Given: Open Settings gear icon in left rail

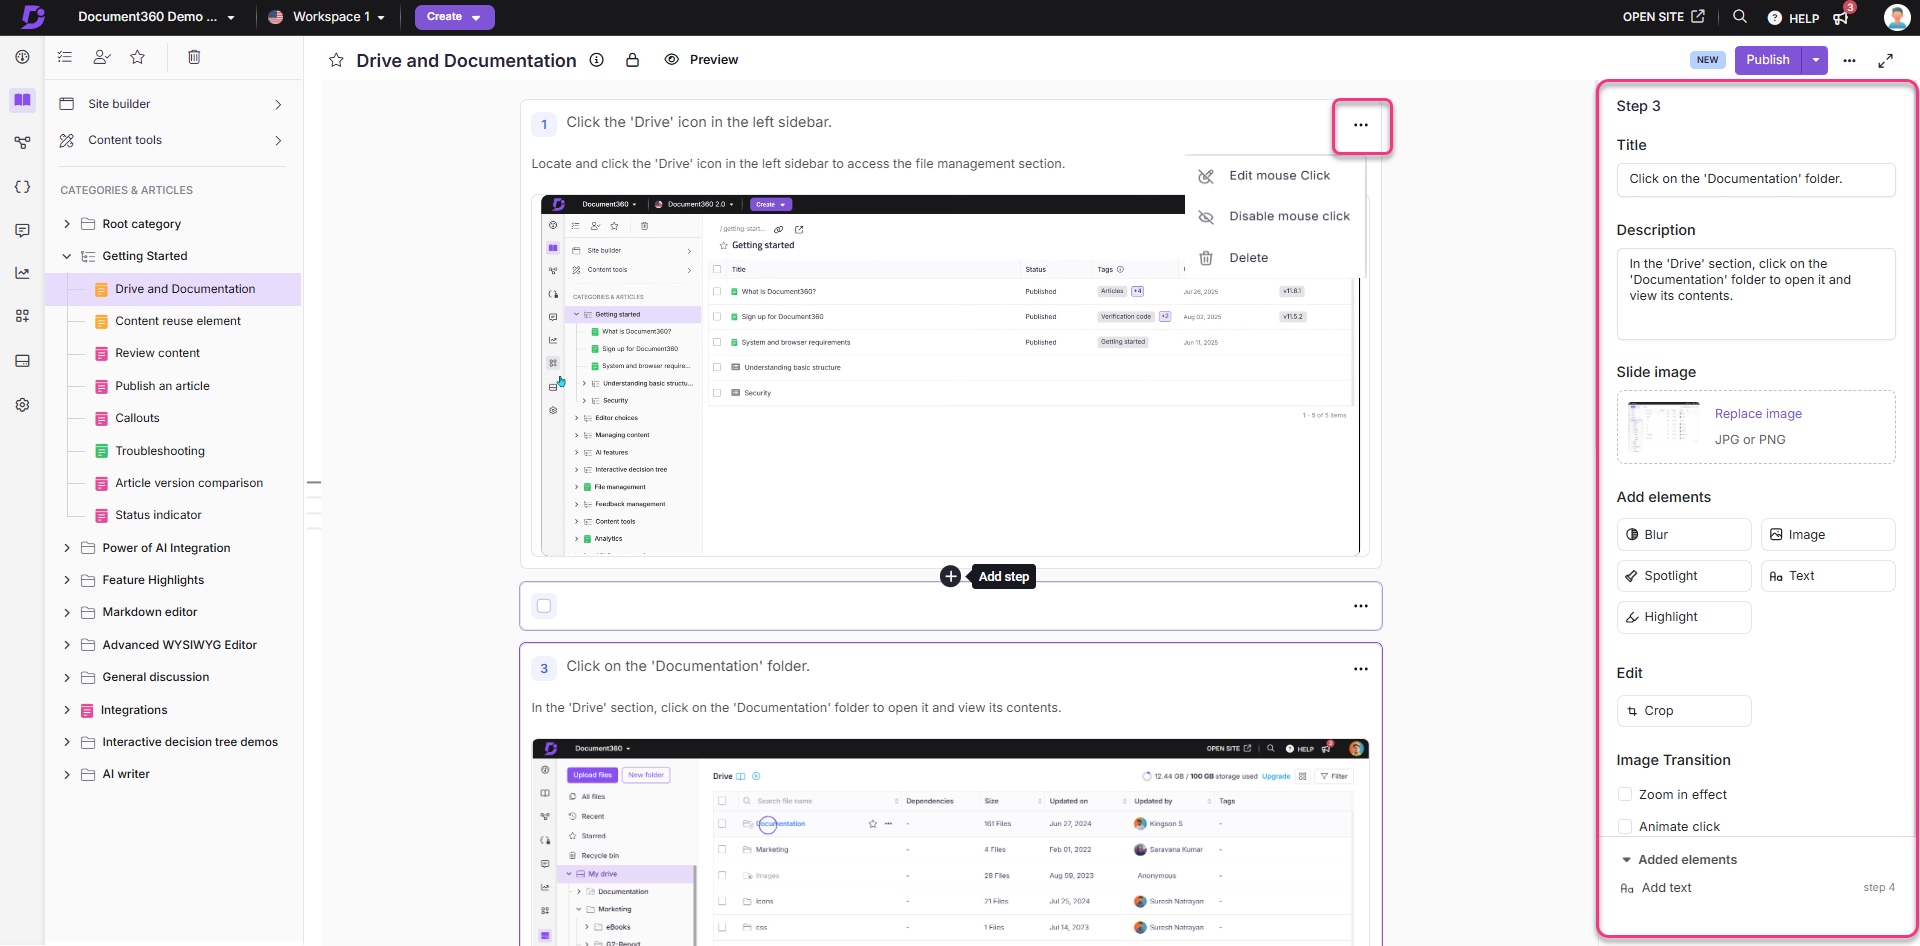Looking at the screenshot, I should point(22,405).
